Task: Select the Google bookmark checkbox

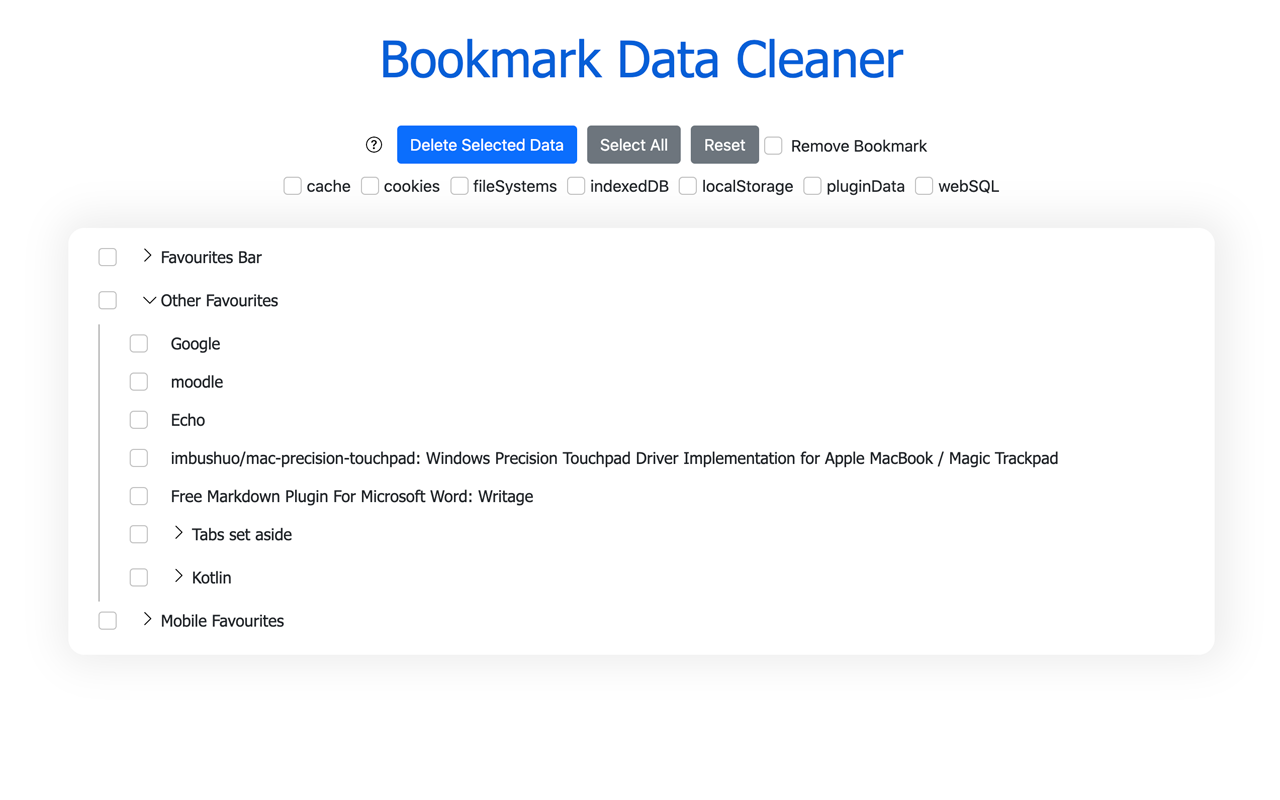Action: coord(138,343)
